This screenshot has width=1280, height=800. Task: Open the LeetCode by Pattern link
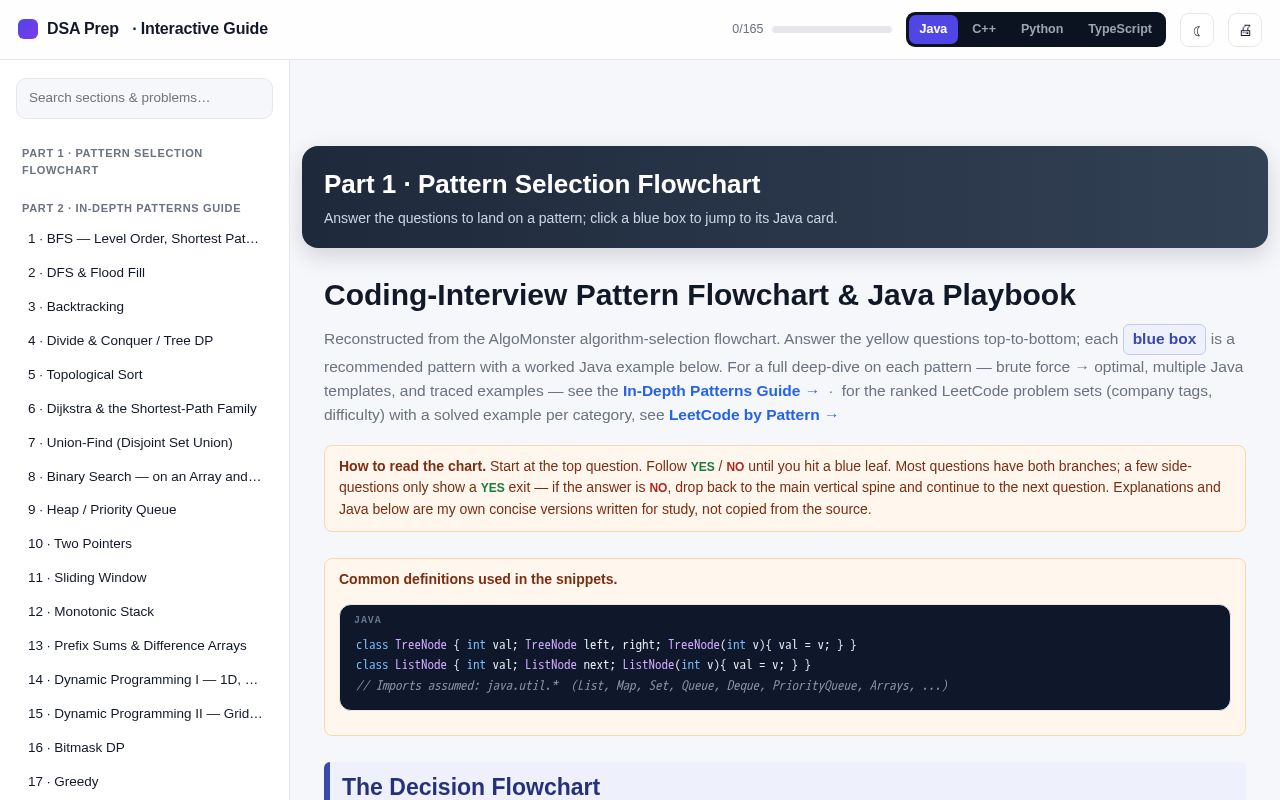(754, 415)
